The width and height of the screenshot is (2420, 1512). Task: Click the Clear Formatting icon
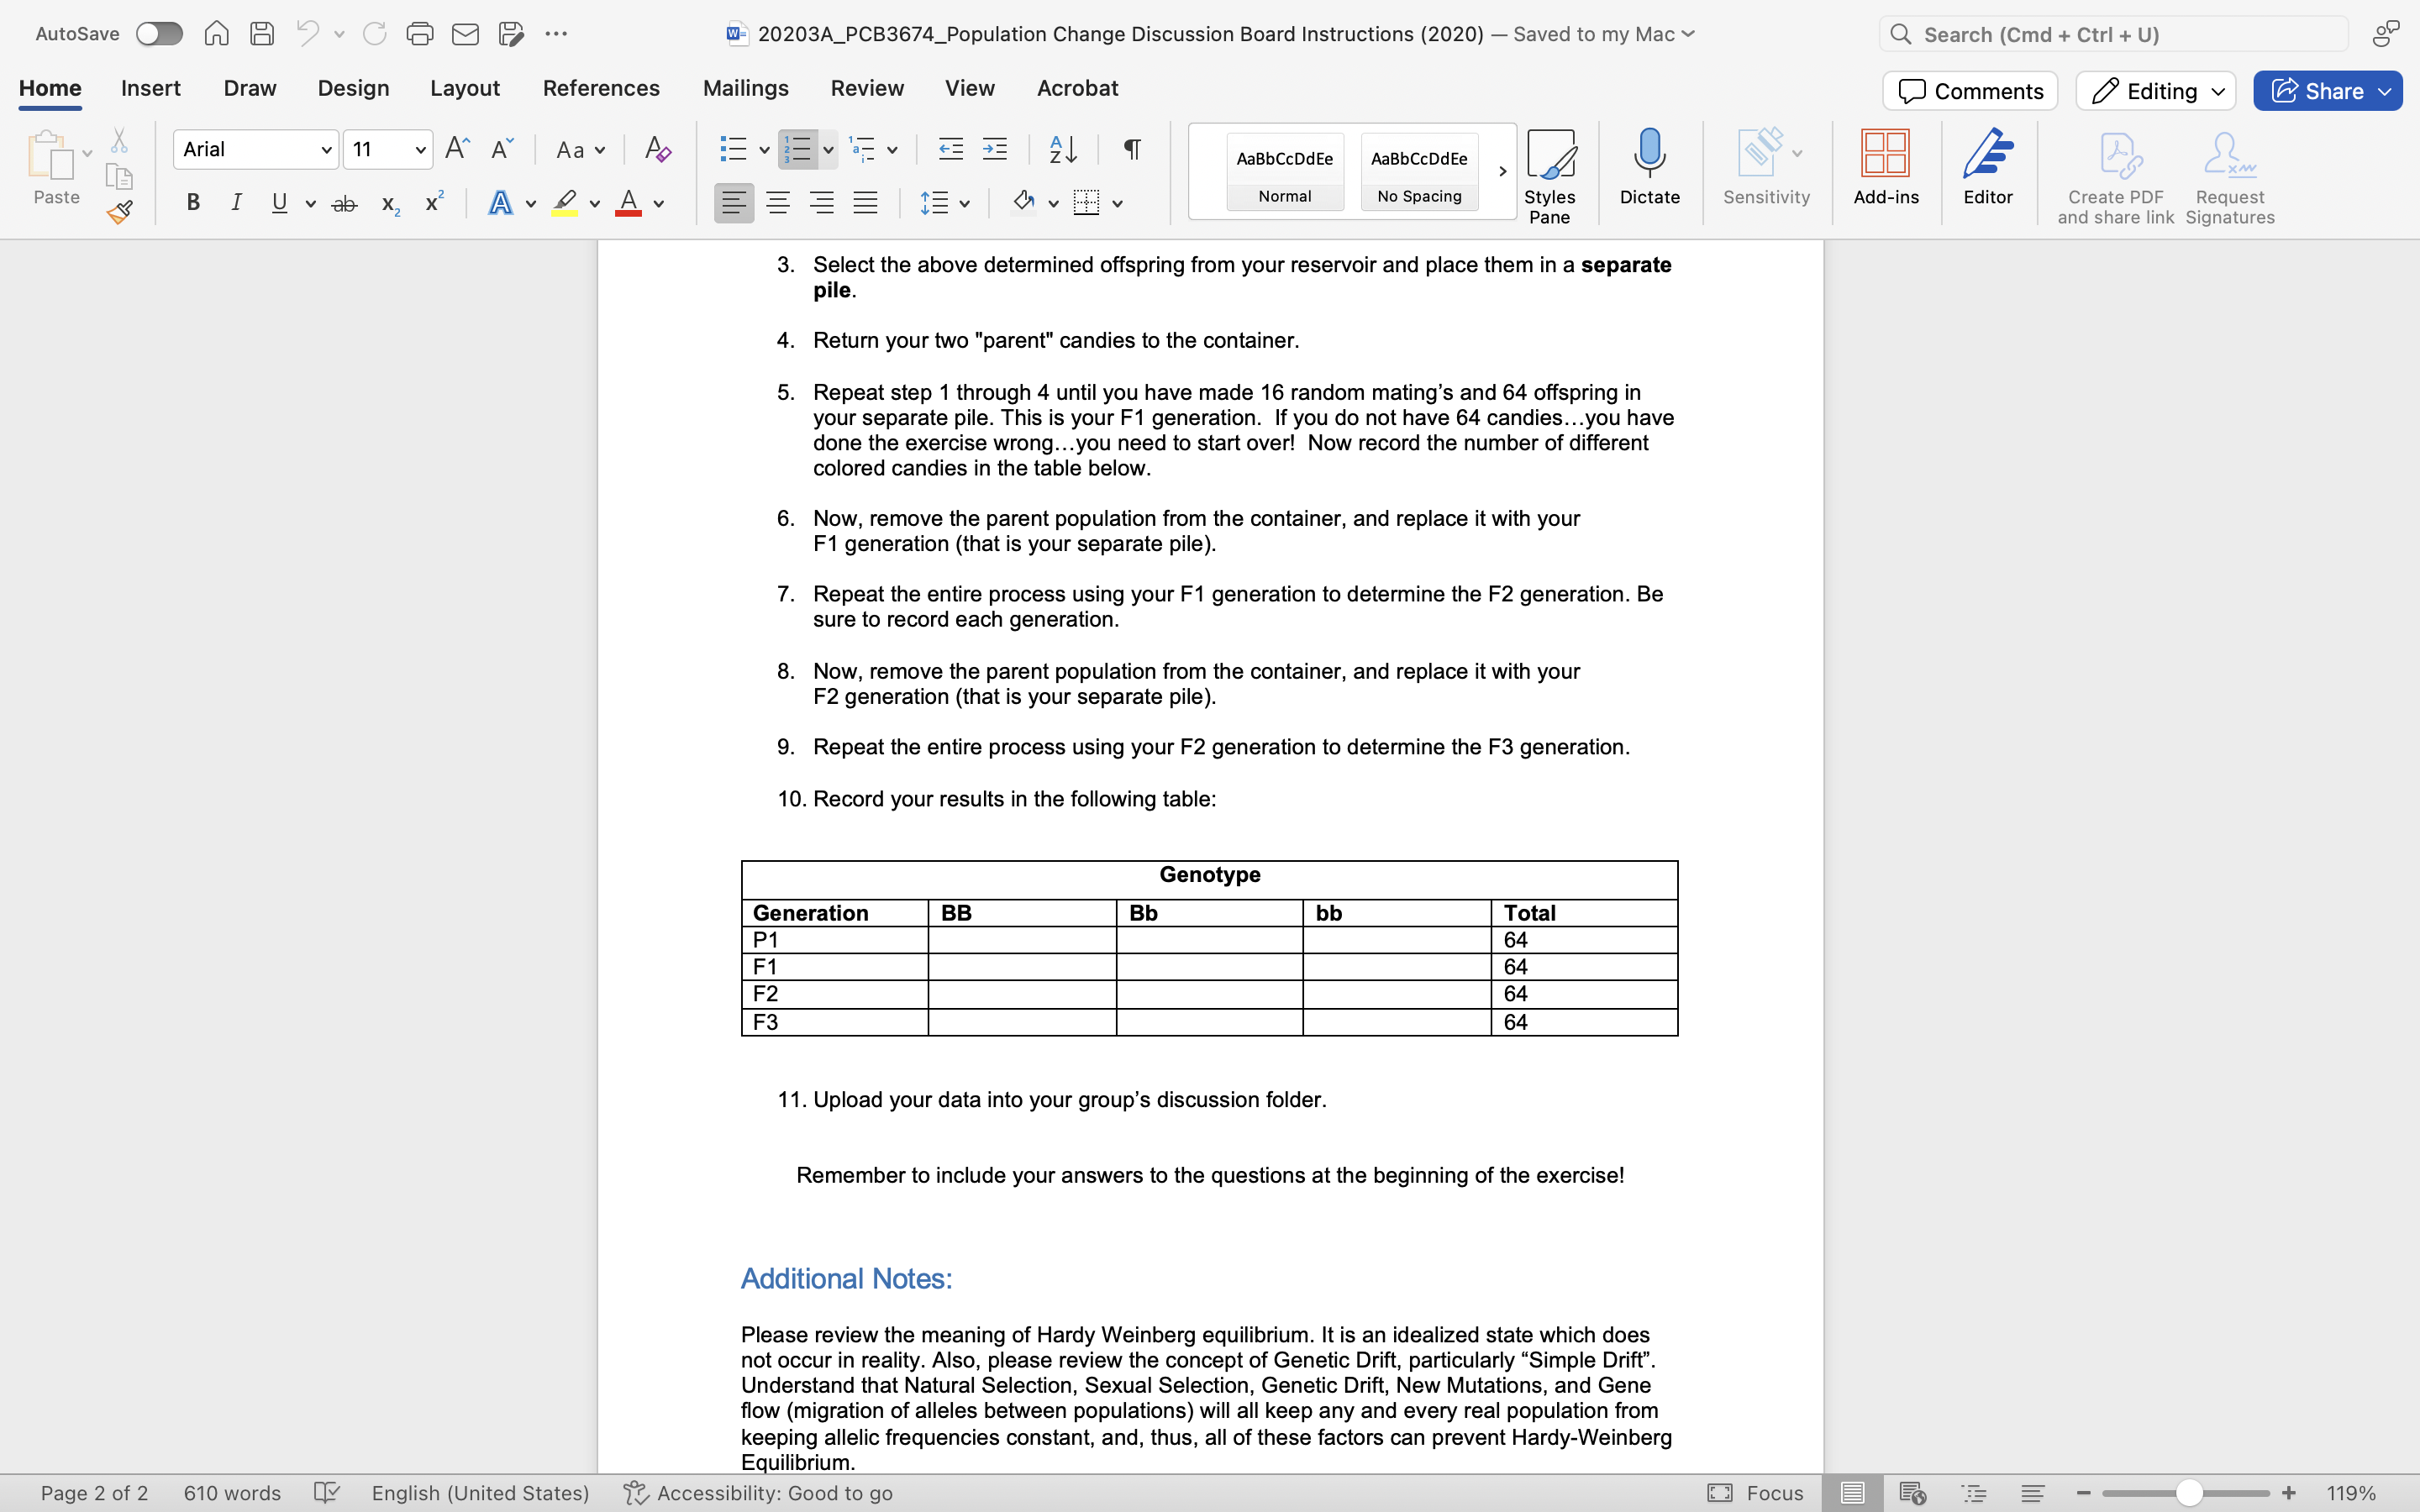pyautogui.click(x=657, y=150)
